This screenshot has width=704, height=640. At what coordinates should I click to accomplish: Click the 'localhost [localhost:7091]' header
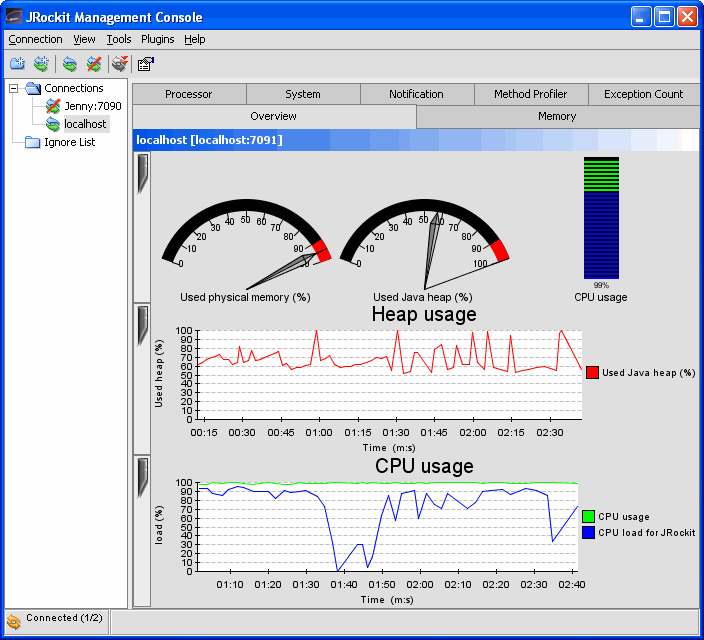[x=209, y=140]
